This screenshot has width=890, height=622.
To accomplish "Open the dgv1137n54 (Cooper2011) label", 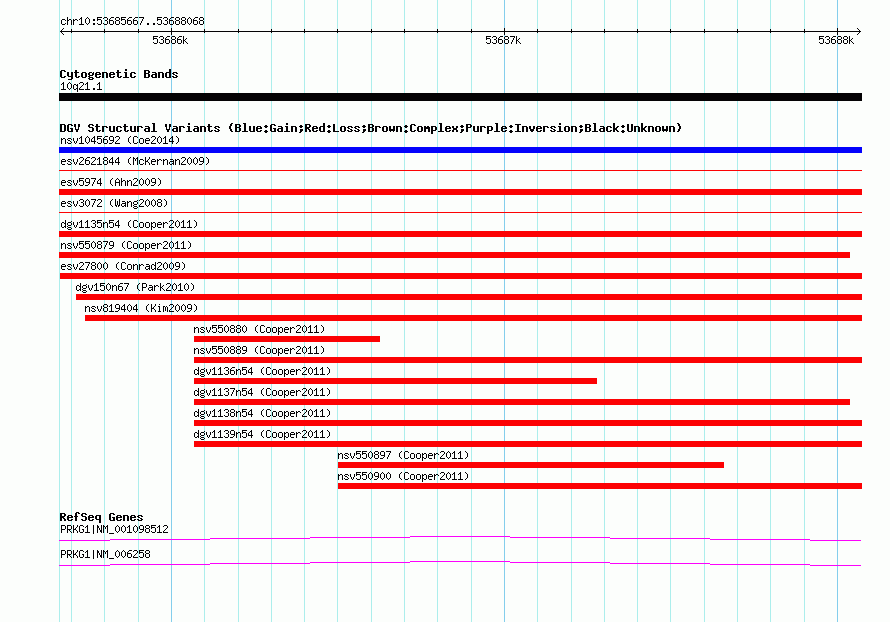I will [x=262, y=392].
